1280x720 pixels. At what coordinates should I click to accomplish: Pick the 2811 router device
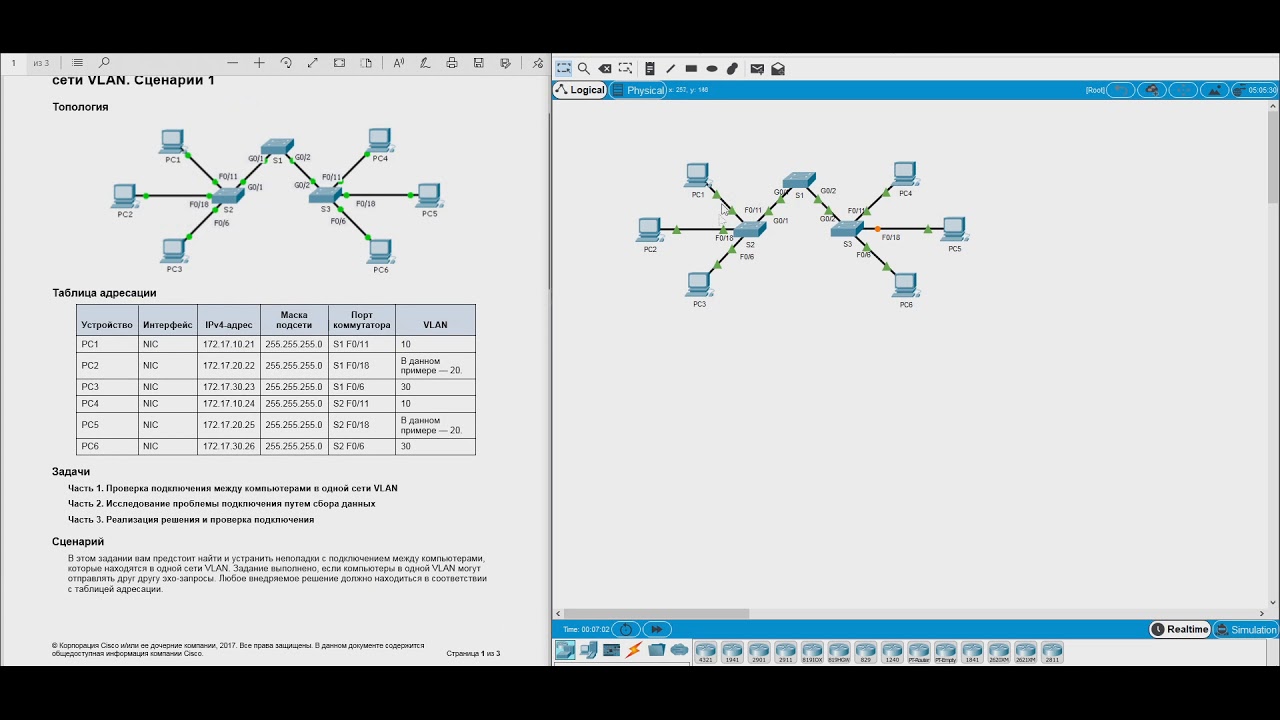(1052, 653)
